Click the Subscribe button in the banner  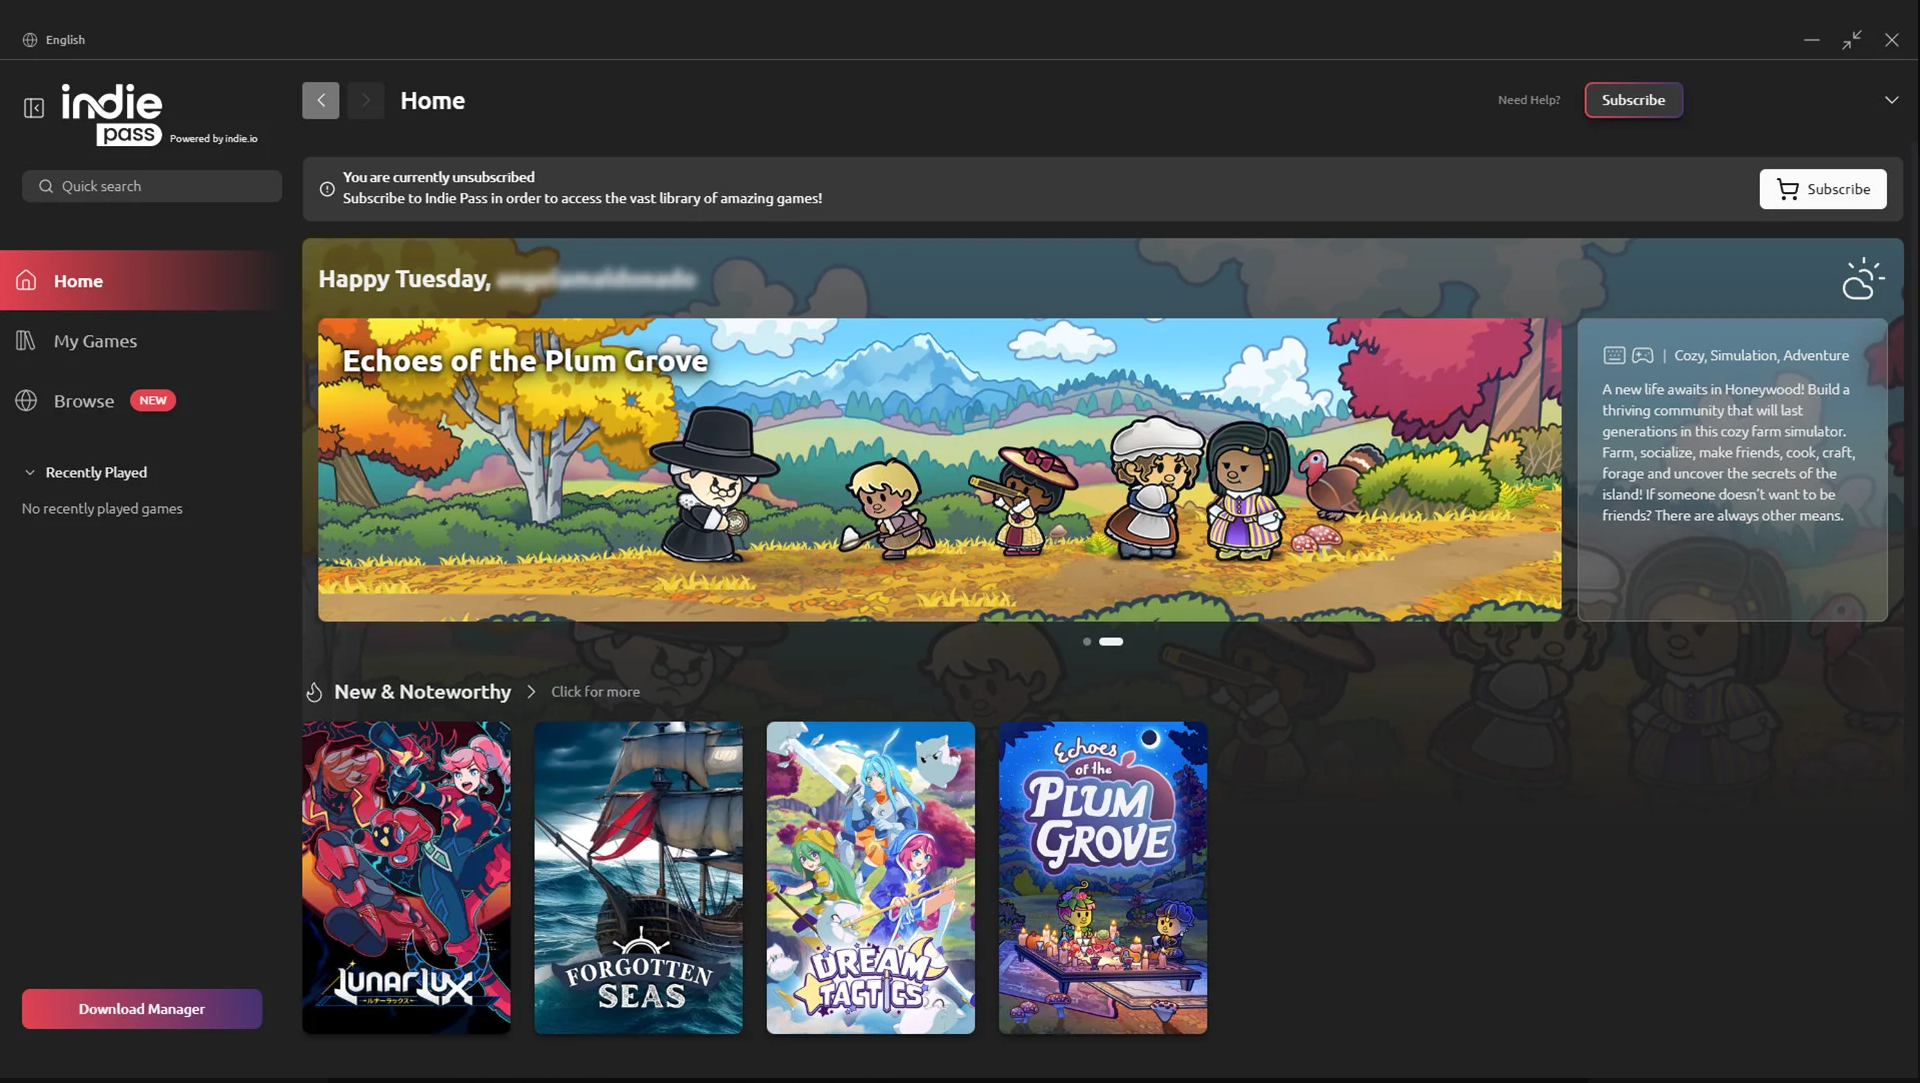tap(1823, 189)
